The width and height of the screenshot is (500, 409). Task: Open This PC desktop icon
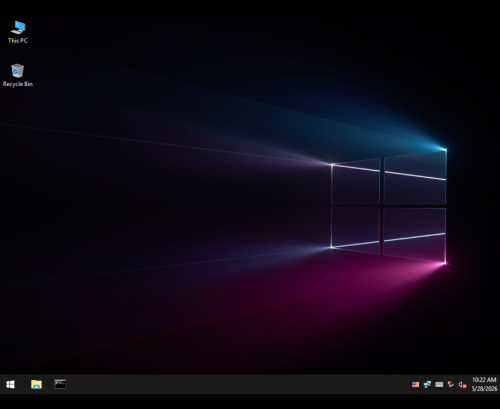coord(18,32)
